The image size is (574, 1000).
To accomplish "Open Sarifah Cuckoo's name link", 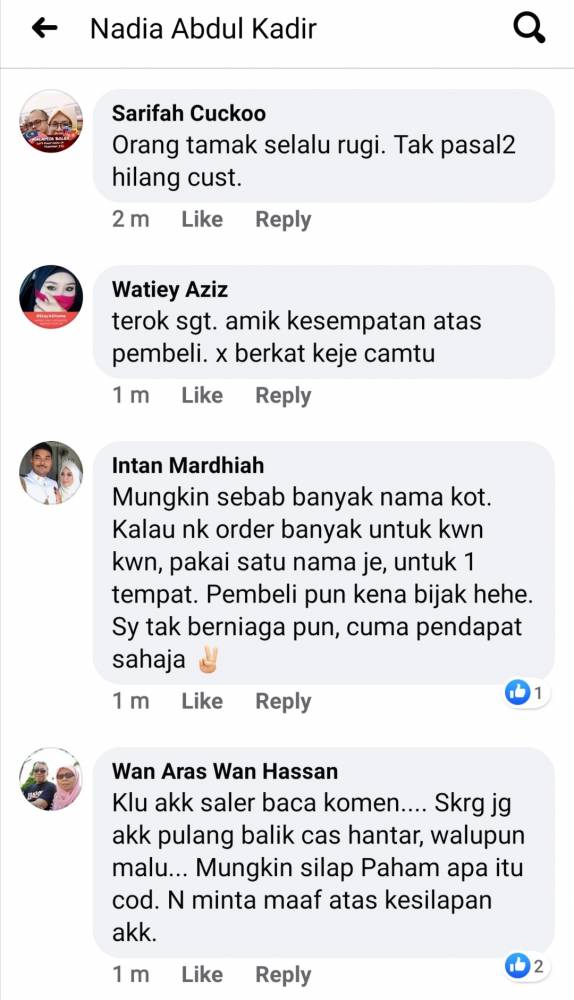I will tap(189, 114).
